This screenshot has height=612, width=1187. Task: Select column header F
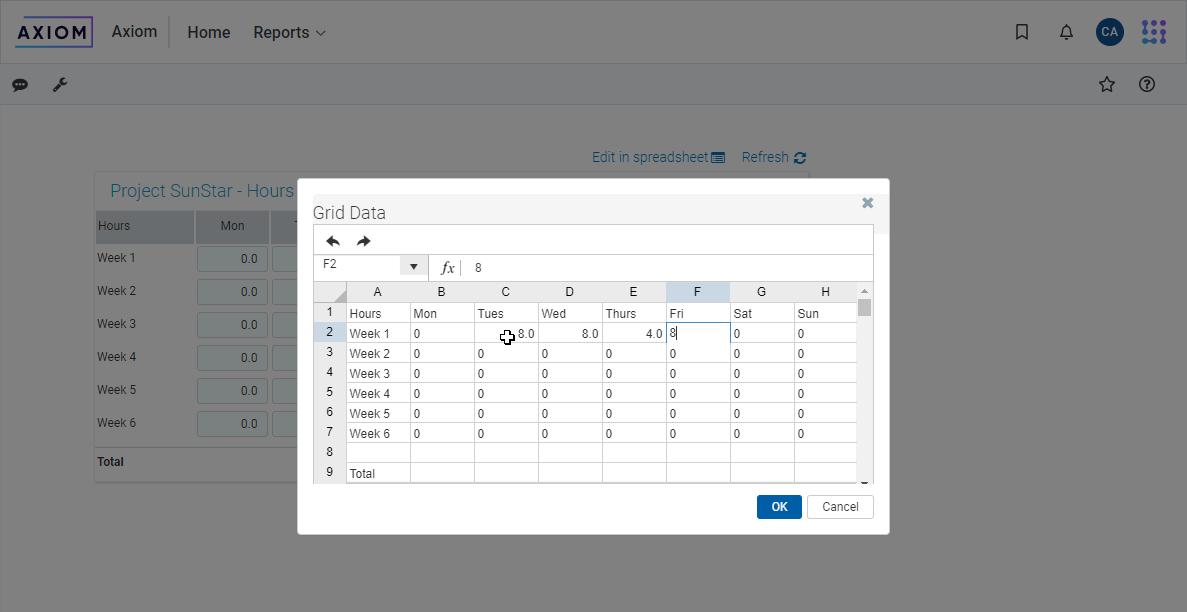(x=697, y=292)
